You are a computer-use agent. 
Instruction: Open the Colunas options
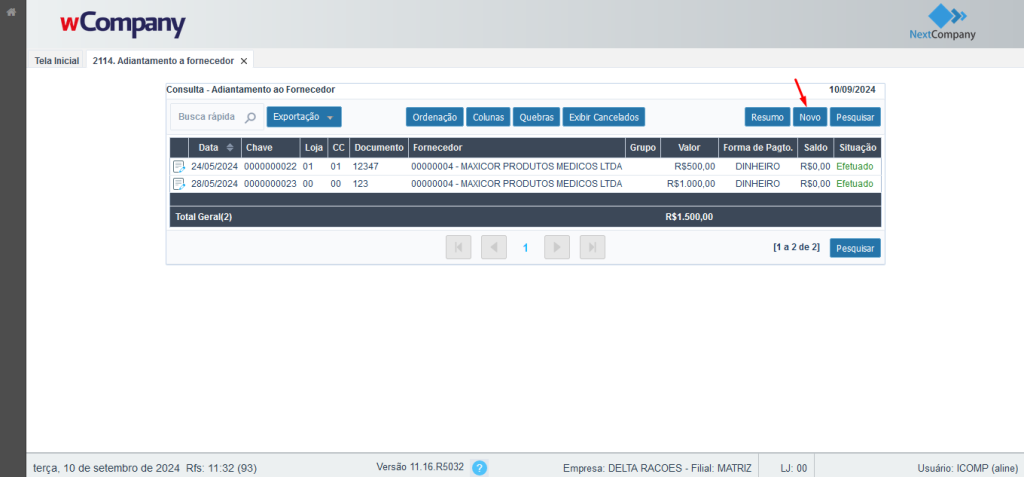pyautogui.click(x=488, y=117)
